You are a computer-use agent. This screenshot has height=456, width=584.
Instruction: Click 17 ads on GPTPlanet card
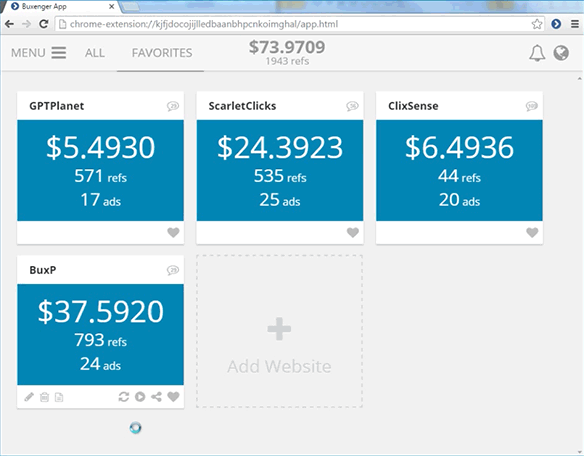pos(101,200)
